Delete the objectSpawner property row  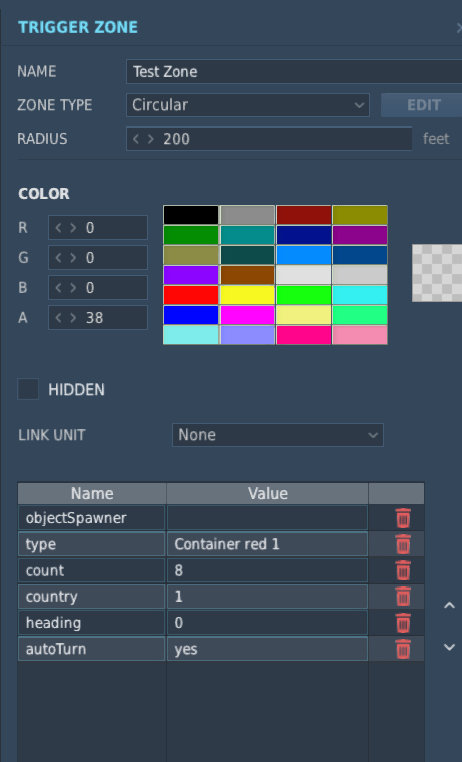403,518
